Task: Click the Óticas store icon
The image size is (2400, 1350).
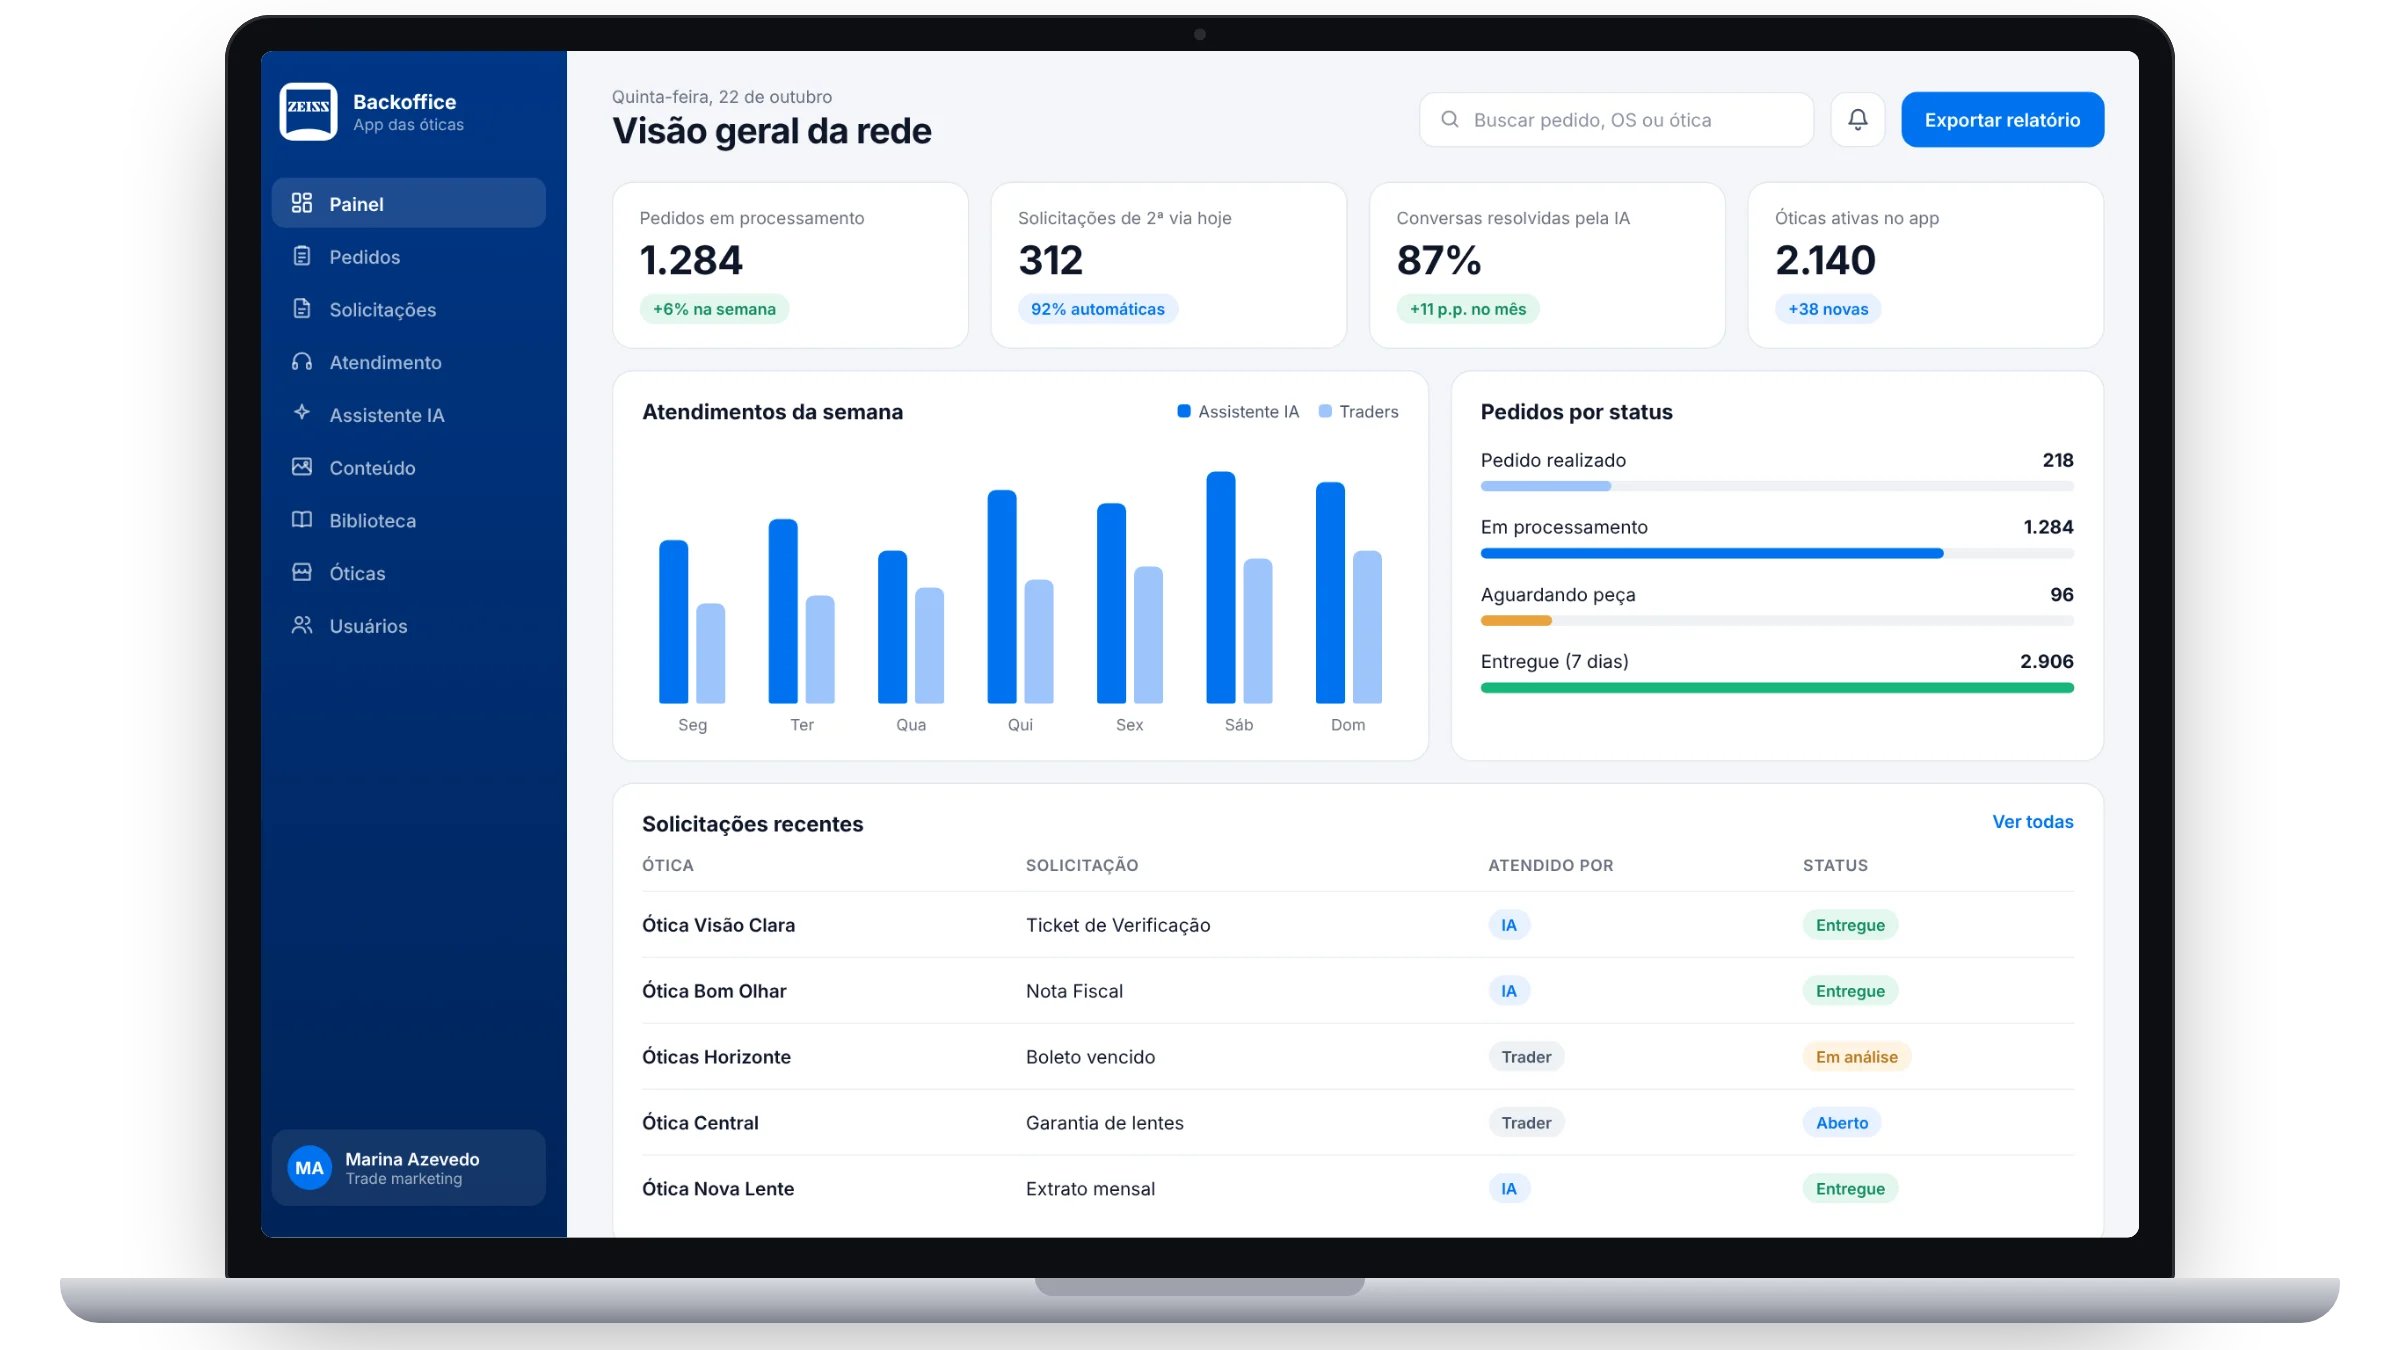Action: click(302, 572)
